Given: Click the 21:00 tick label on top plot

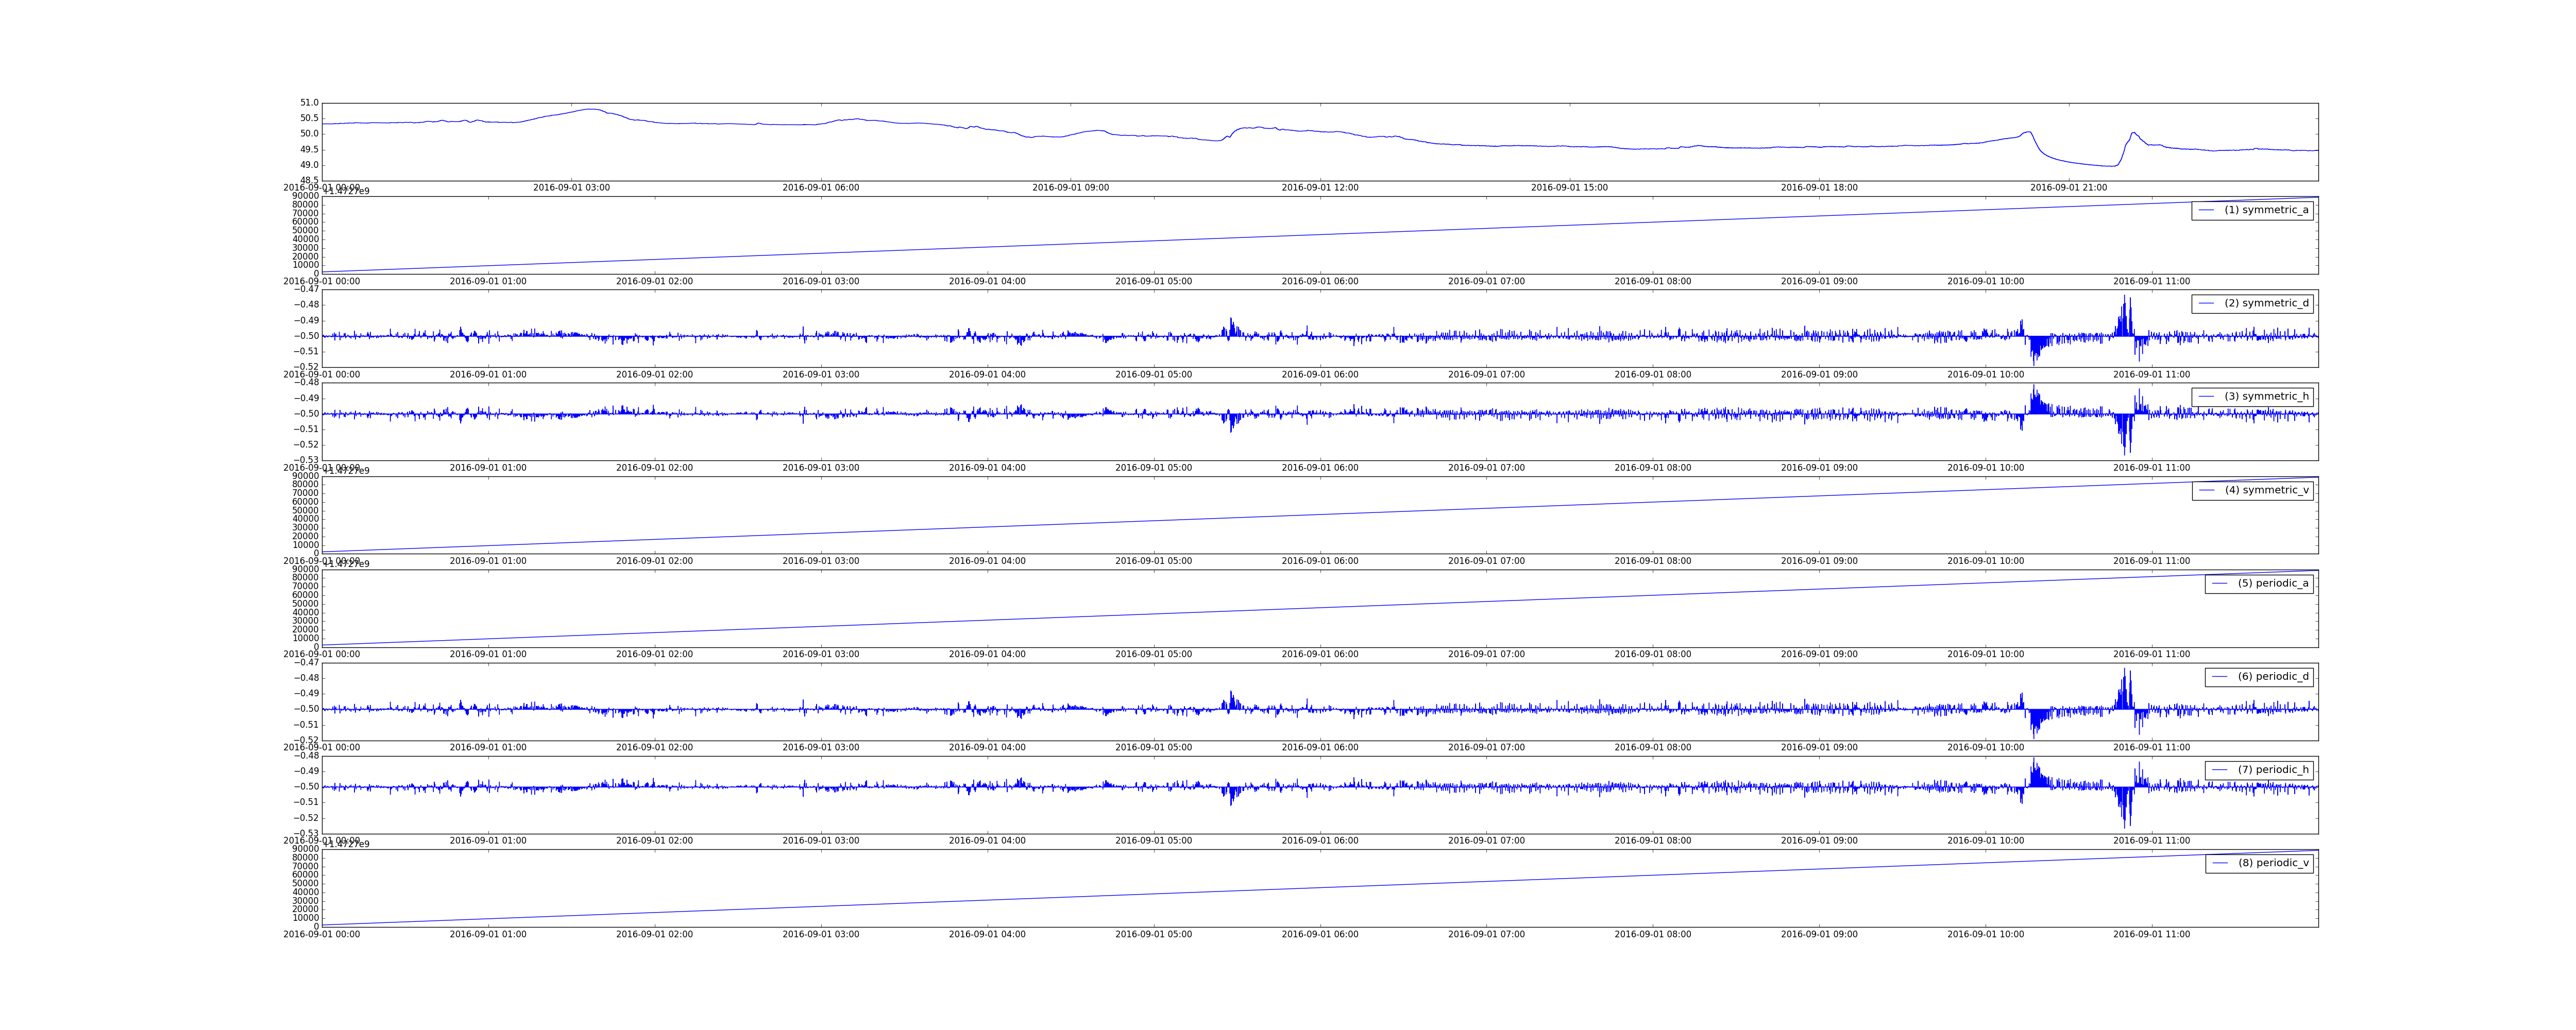Looking at the screenshot, I should [2068, 188].
